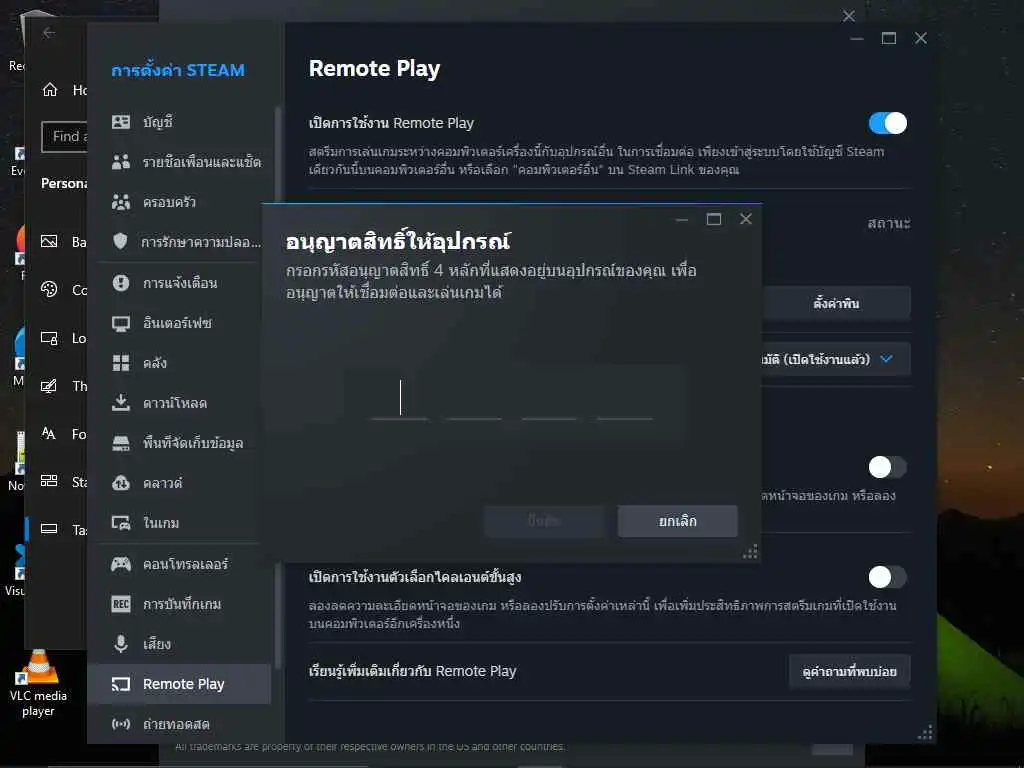This screenshot has height=768, width=1024.
Task: Toggle the เปิดการใช้งาน Remote Play switch
Action: (x=888, y=123)
